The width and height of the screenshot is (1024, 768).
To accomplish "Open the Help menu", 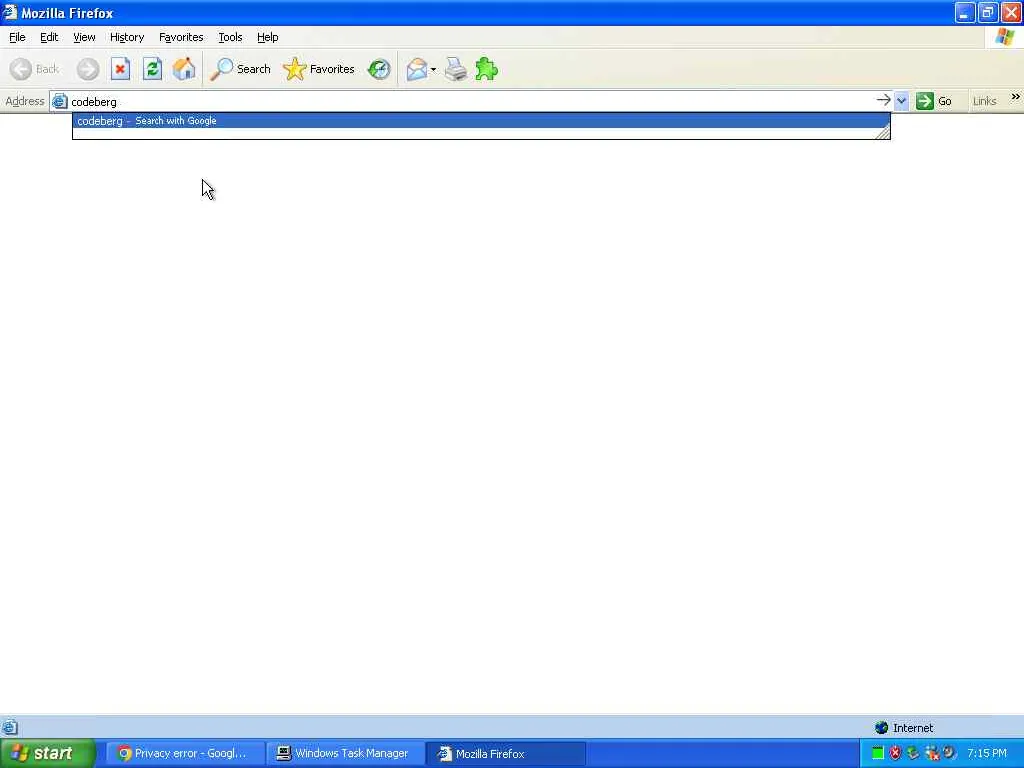I will 267,37.
